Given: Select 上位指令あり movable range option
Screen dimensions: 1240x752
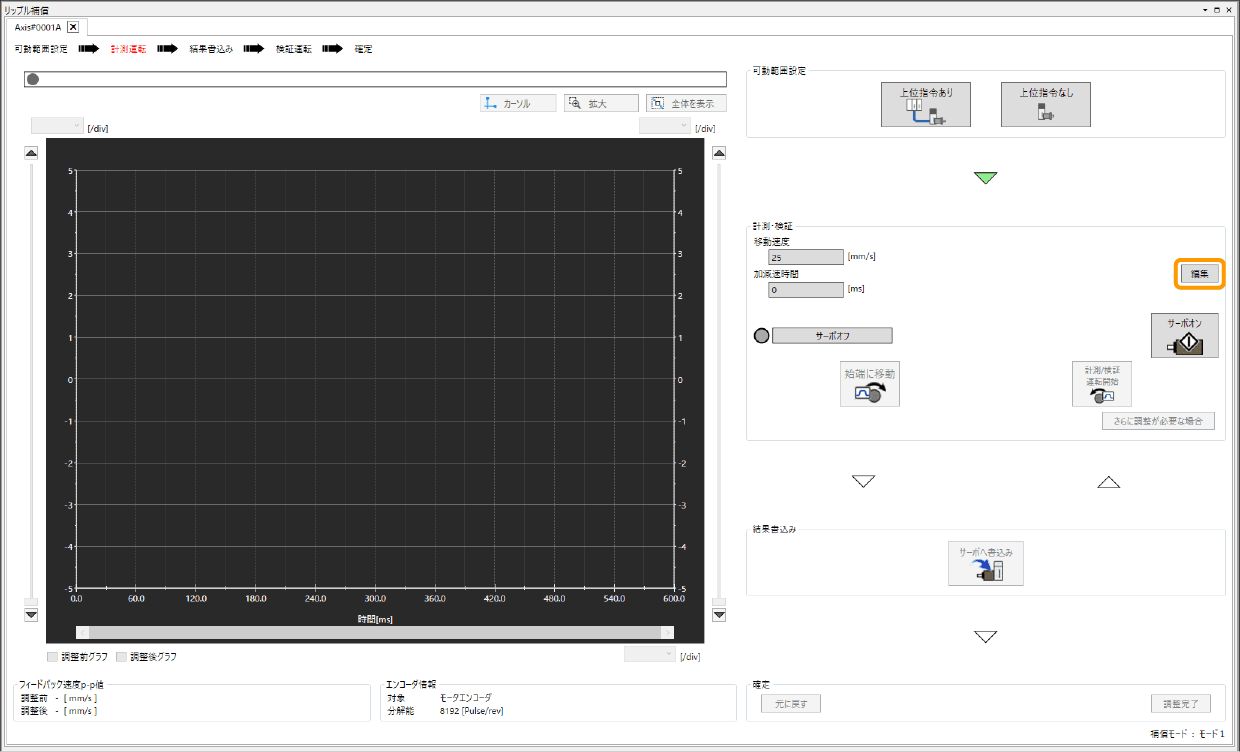Looking at the screenshot, I should click(925, 105).
